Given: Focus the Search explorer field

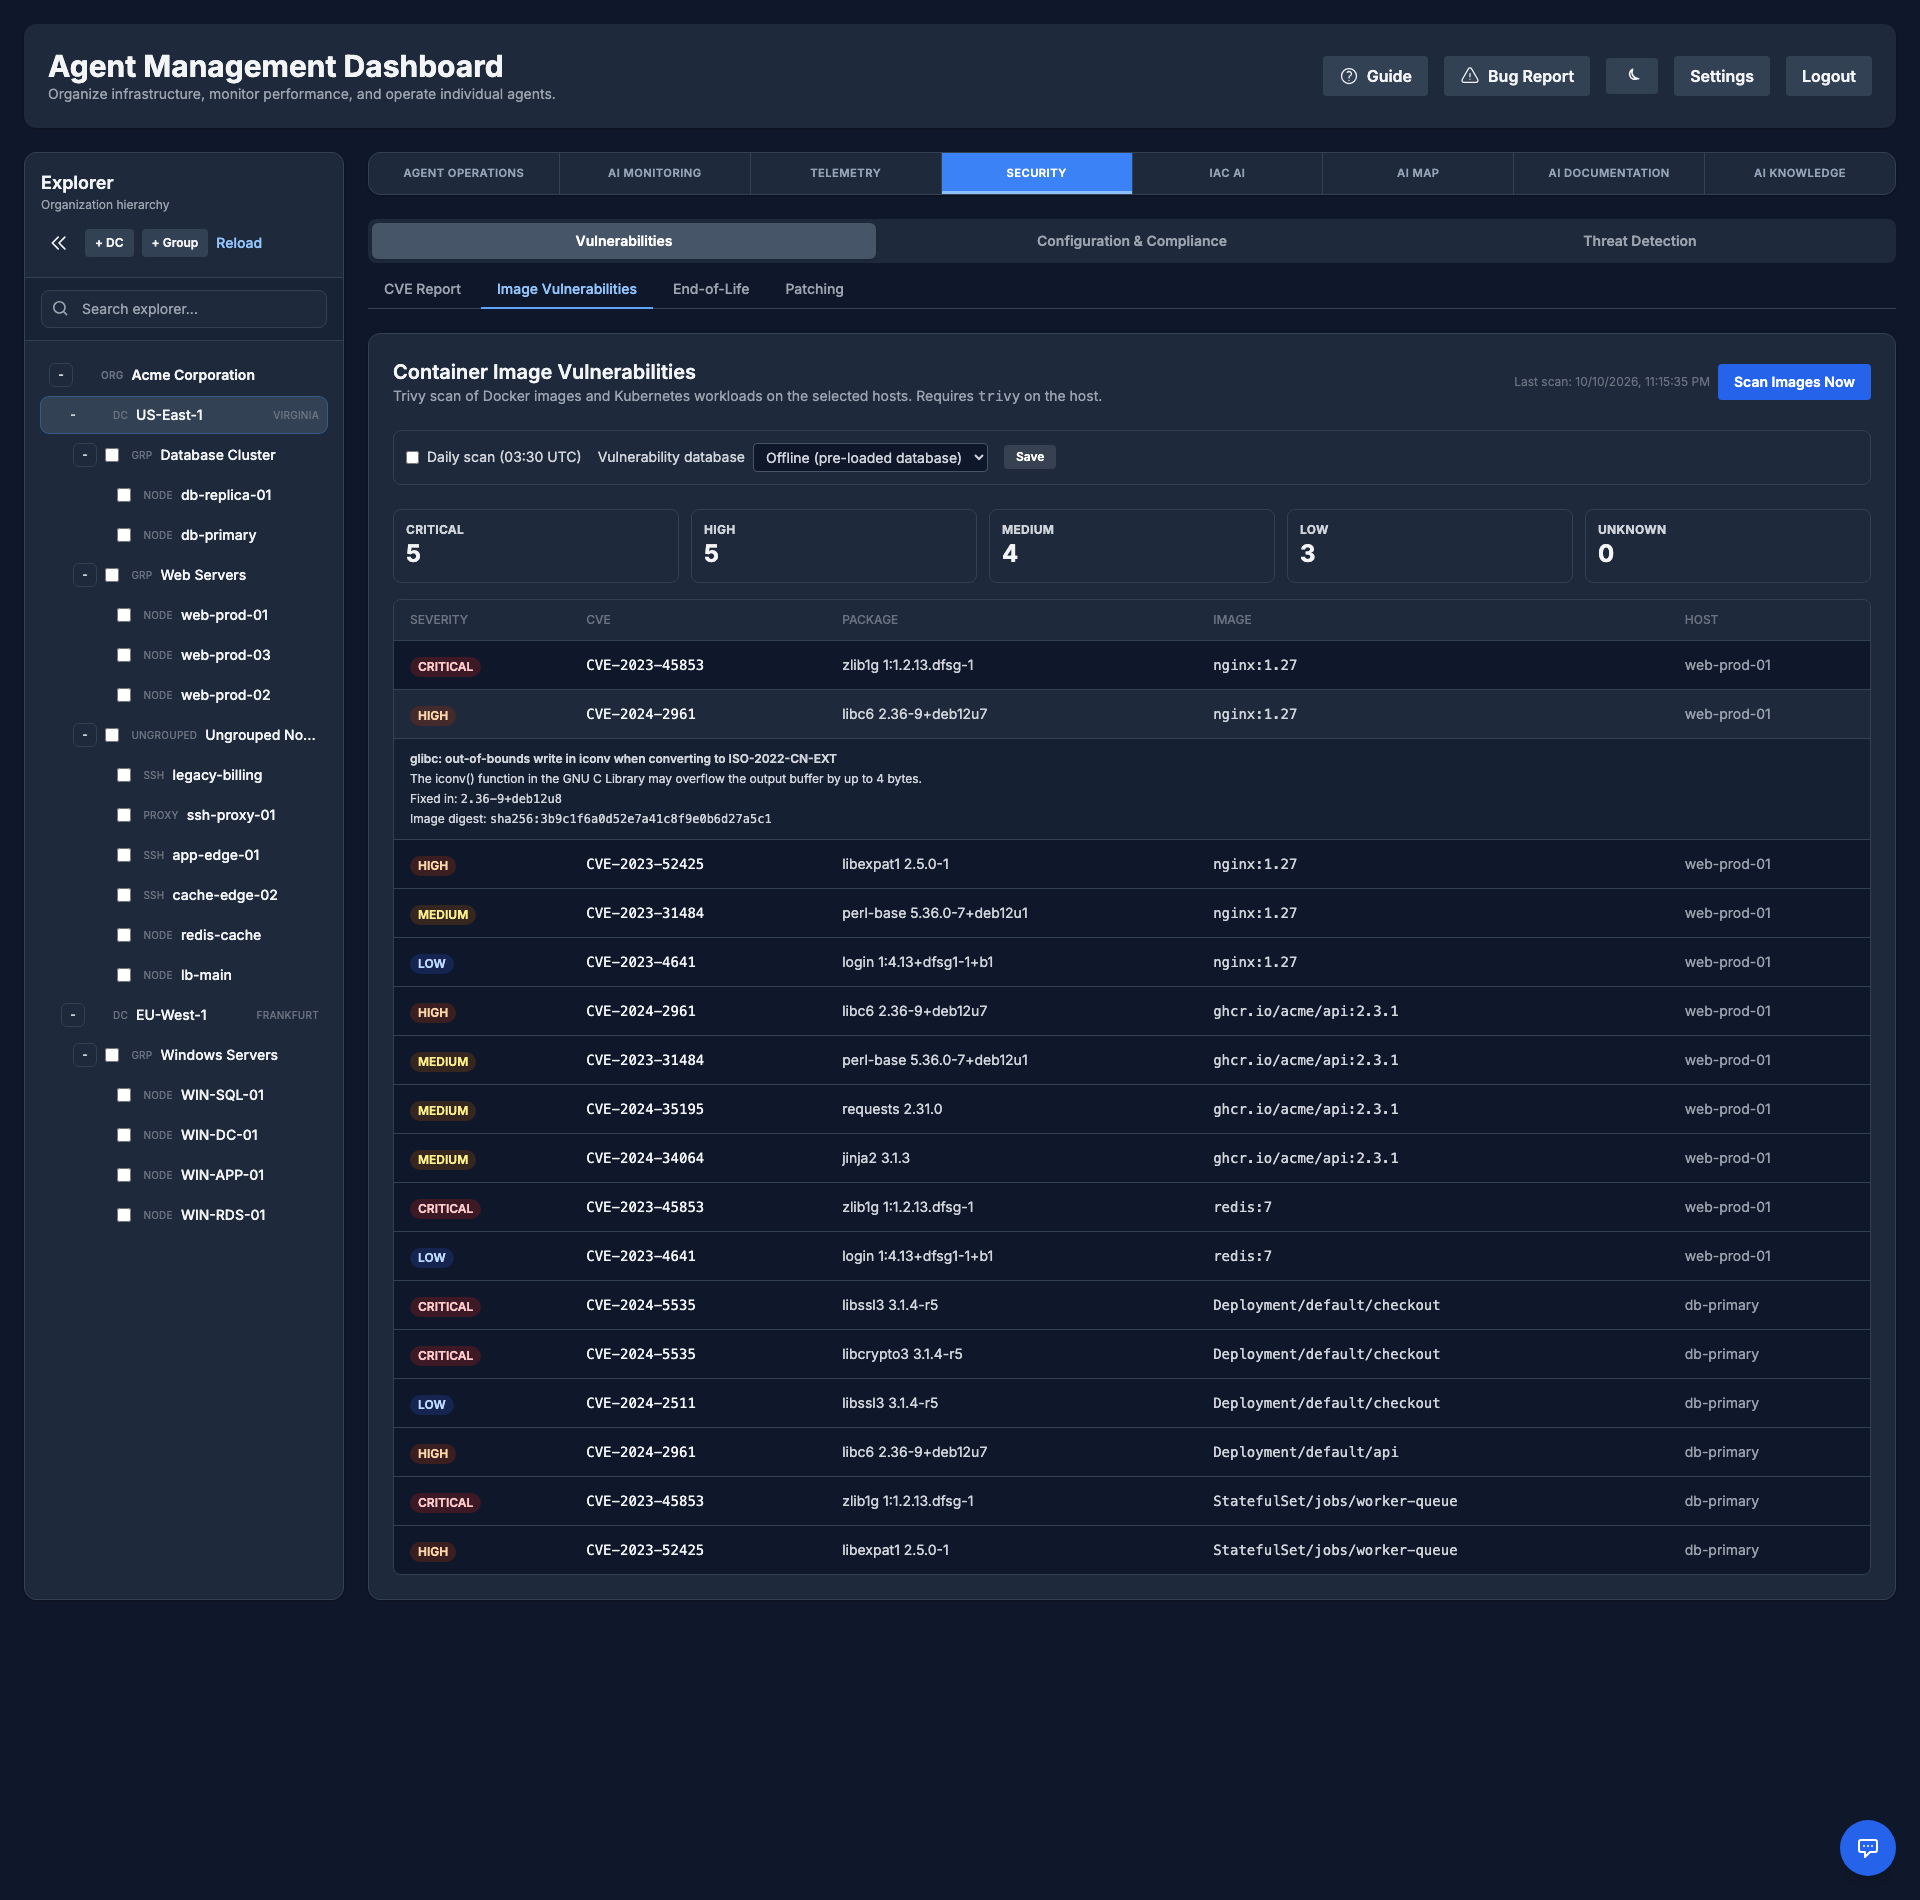Looking at the screenshot, I should tap(184, 309).
